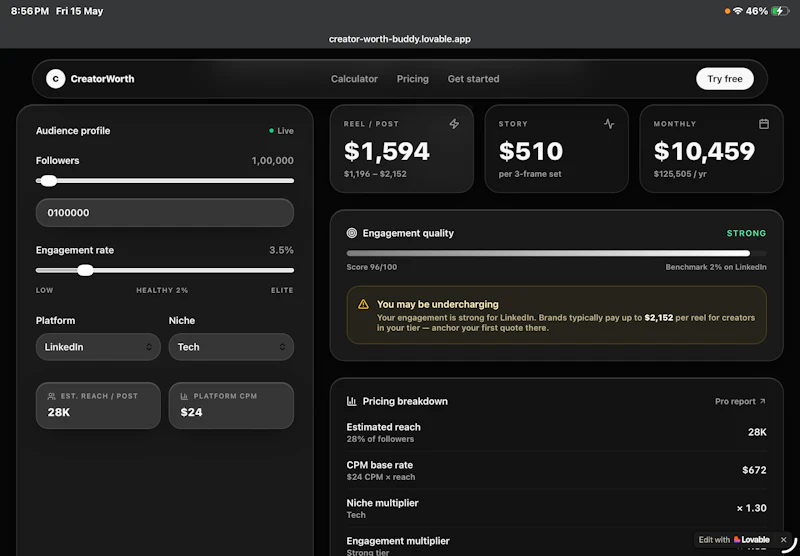Click the Engagement quality score progress bar
Image resolution: width=800 pixels, height=556 pixels.
coord(556,253)
